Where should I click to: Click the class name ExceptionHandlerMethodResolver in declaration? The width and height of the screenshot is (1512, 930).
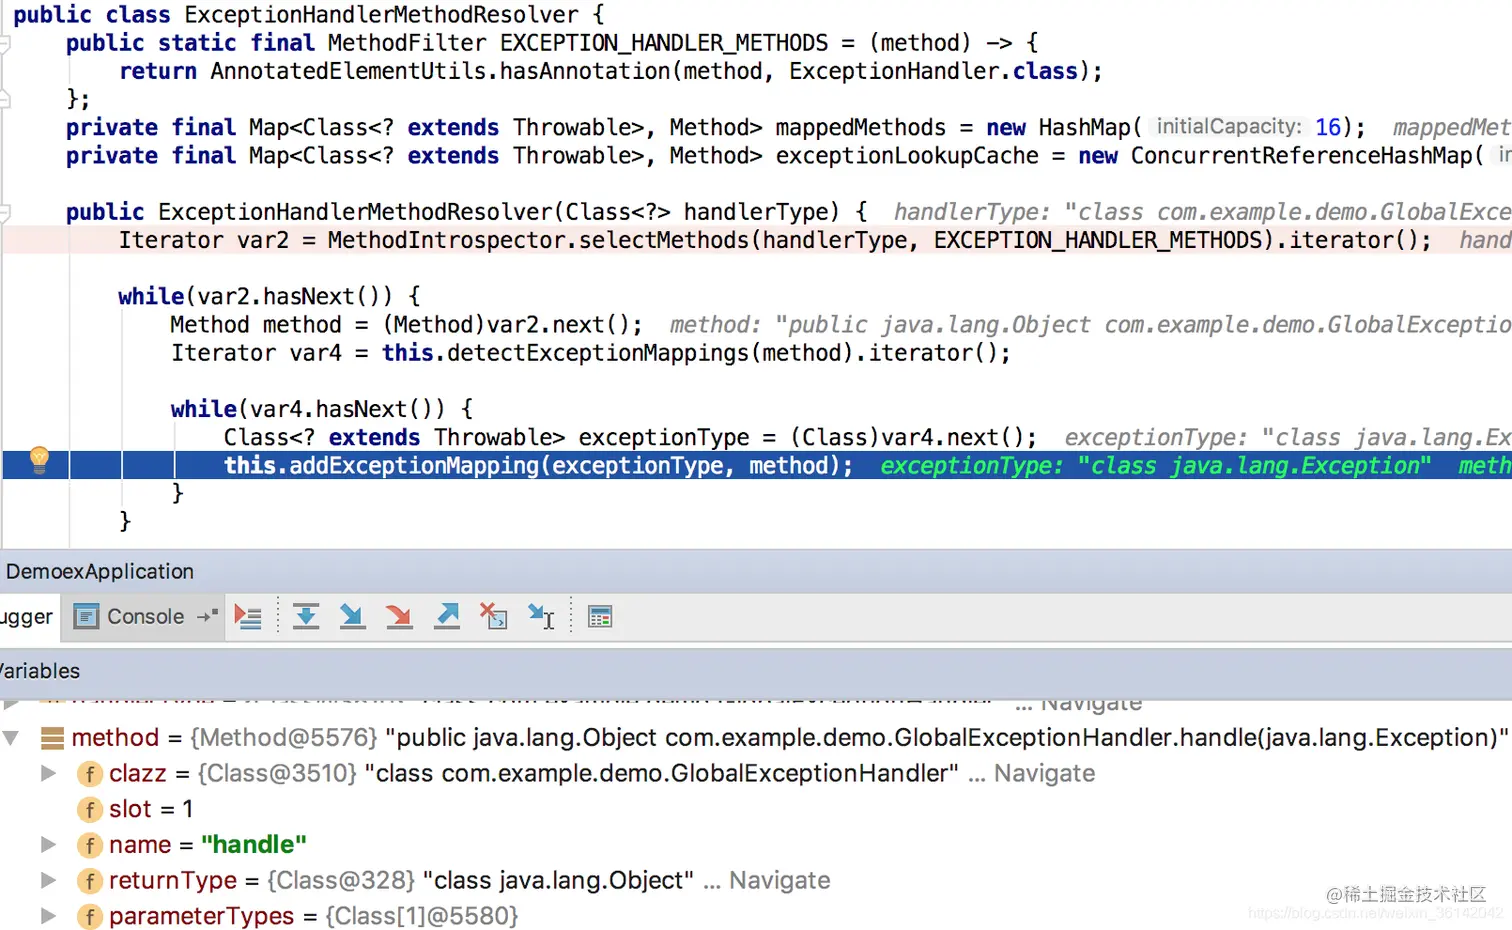click(381, 15)
